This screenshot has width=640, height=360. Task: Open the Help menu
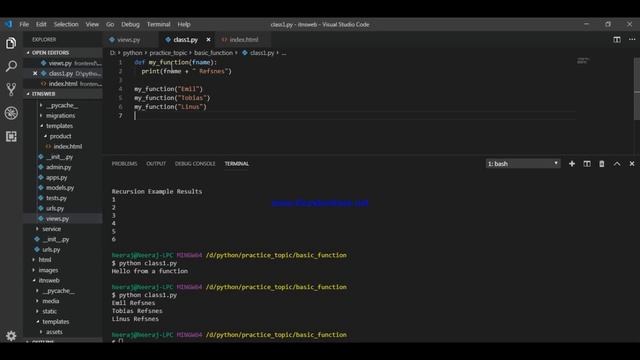[184, 24]
